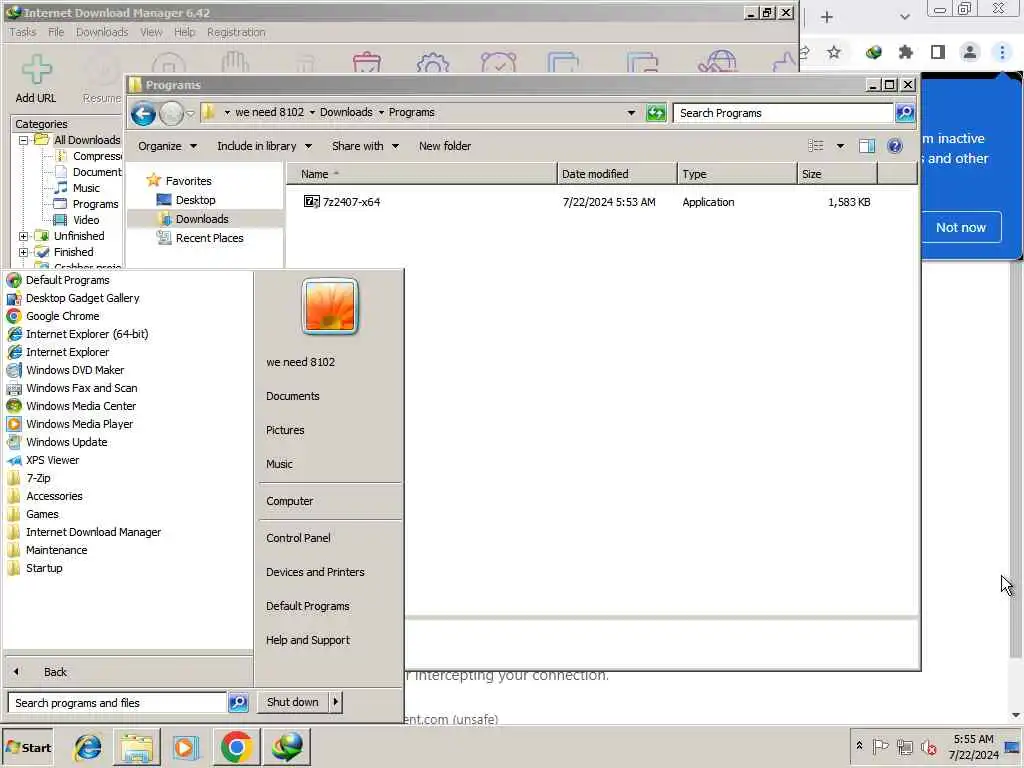Click Google Chrome taskbar icon
This screenshot has width=1024, height=768.
[236, 747]
